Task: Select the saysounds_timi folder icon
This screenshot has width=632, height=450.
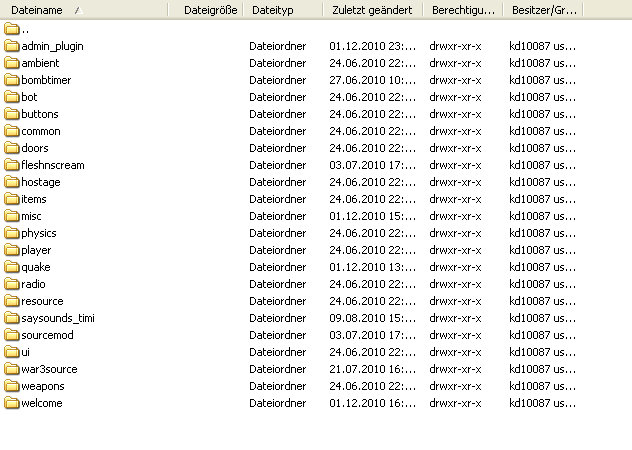Action: pos(11,318)
